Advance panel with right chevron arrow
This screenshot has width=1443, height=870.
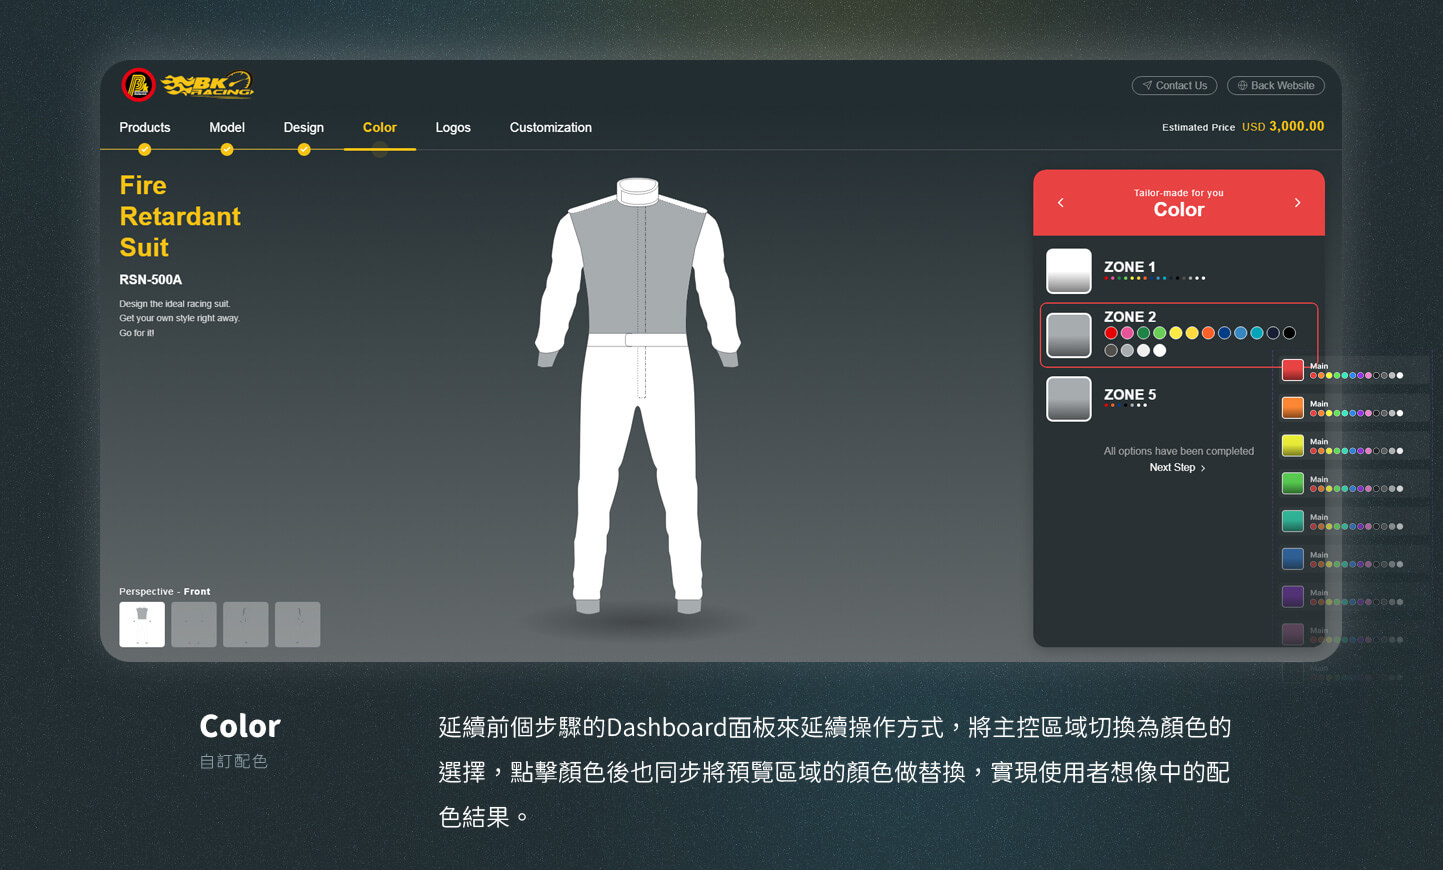[1297, 203]
